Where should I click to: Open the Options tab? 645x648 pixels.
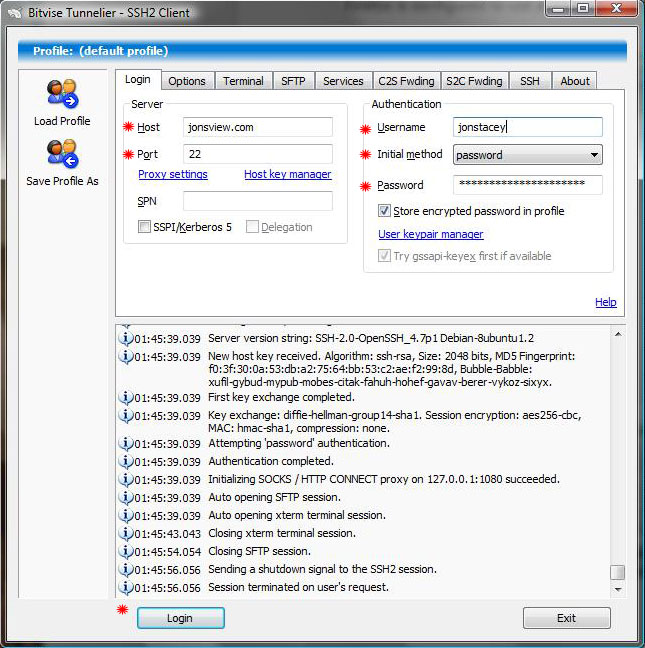click(187, 81)
